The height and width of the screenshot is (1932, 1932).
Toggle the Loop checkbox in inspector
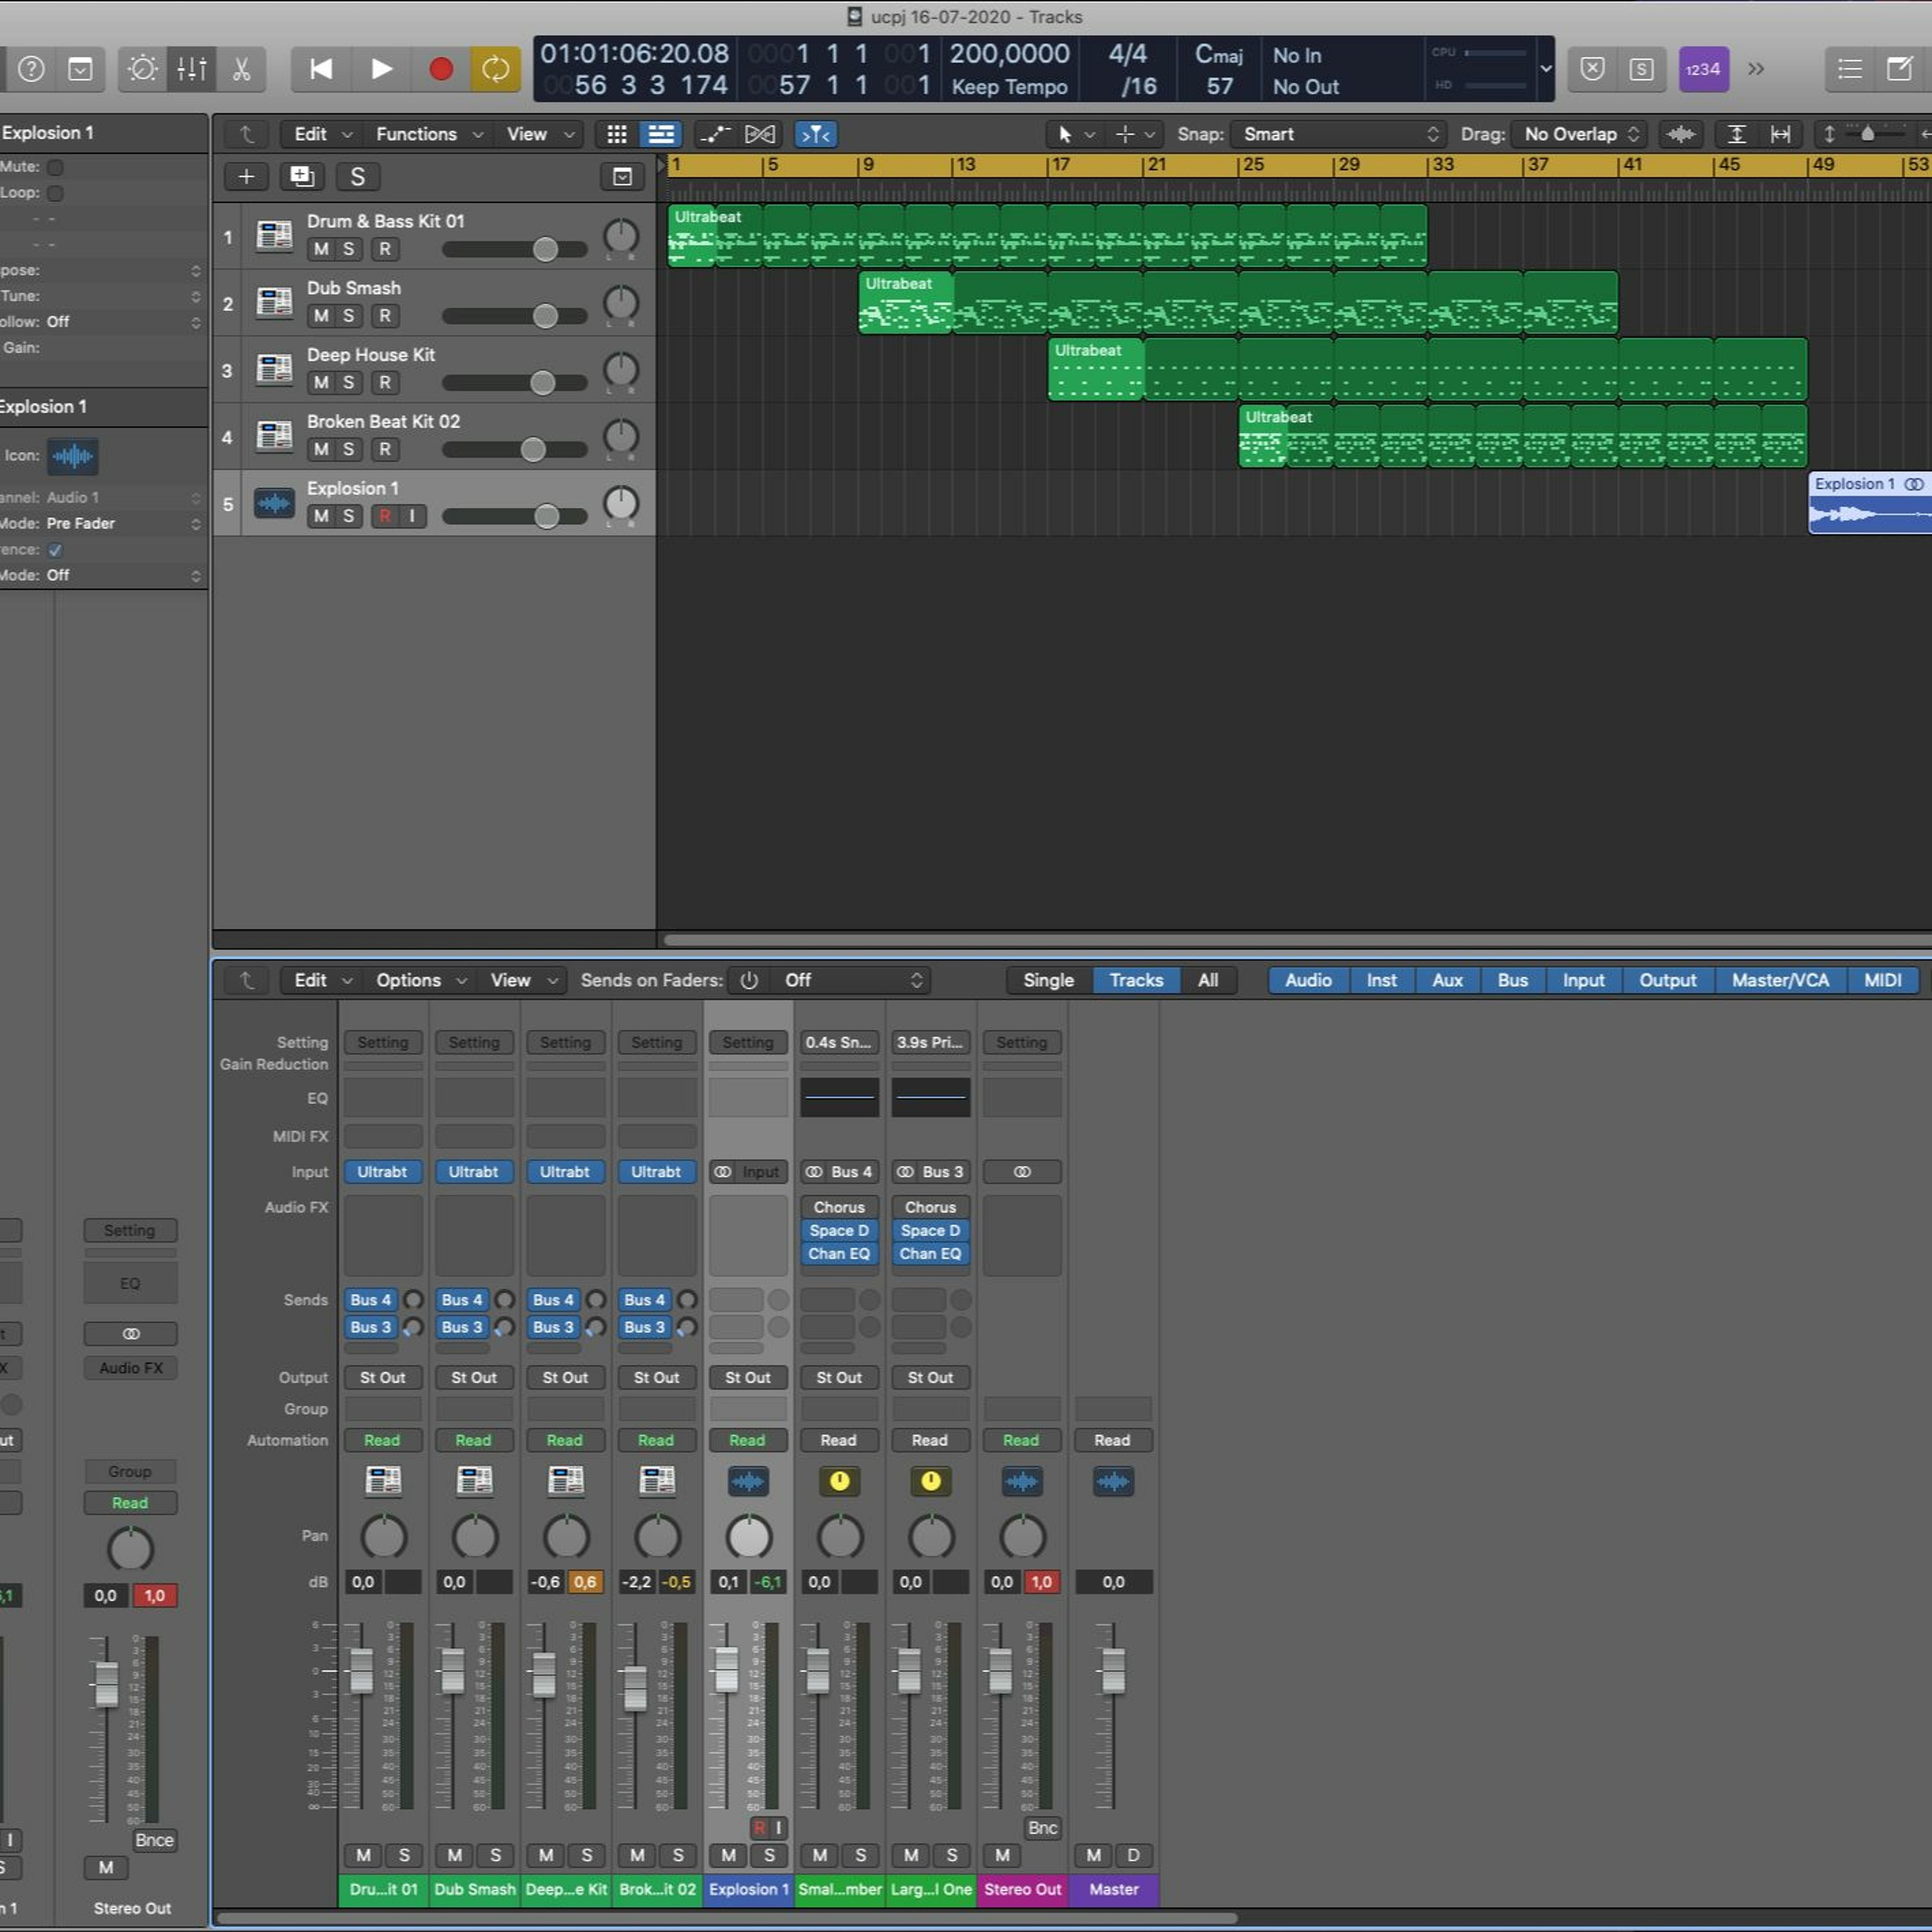tap(56, 193)
